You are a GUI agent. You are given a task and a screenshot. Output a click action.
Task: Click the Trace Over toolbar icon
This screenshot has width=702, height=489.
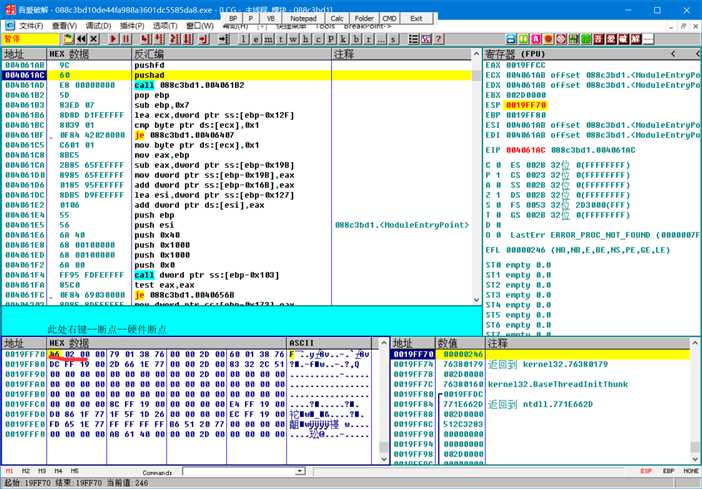pos(188,39)
